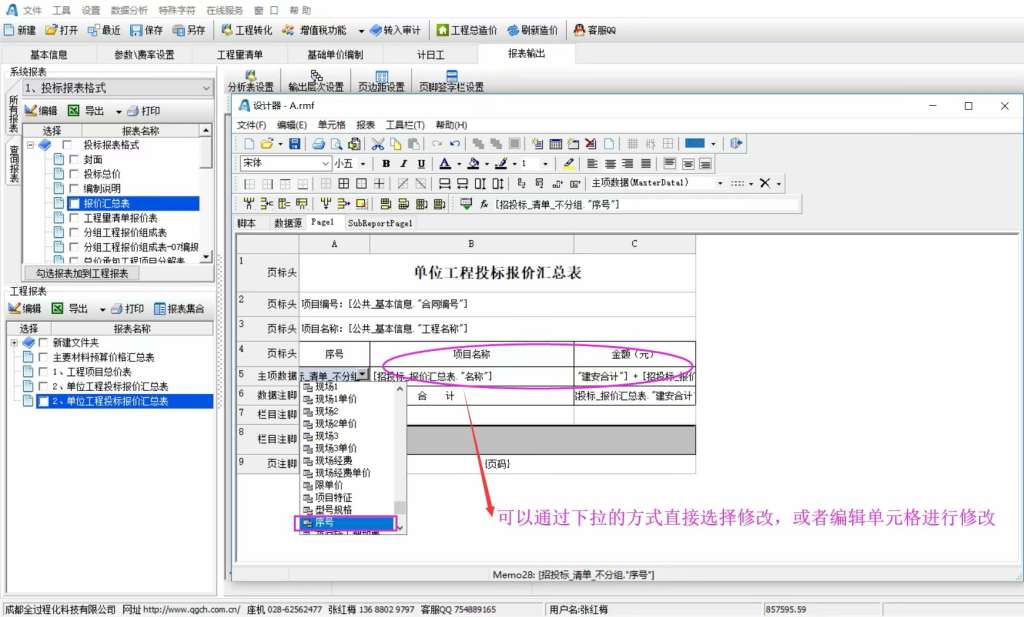Select 序号 in the field dropdown list
1024x617 pixels.
tap(346, 522)
